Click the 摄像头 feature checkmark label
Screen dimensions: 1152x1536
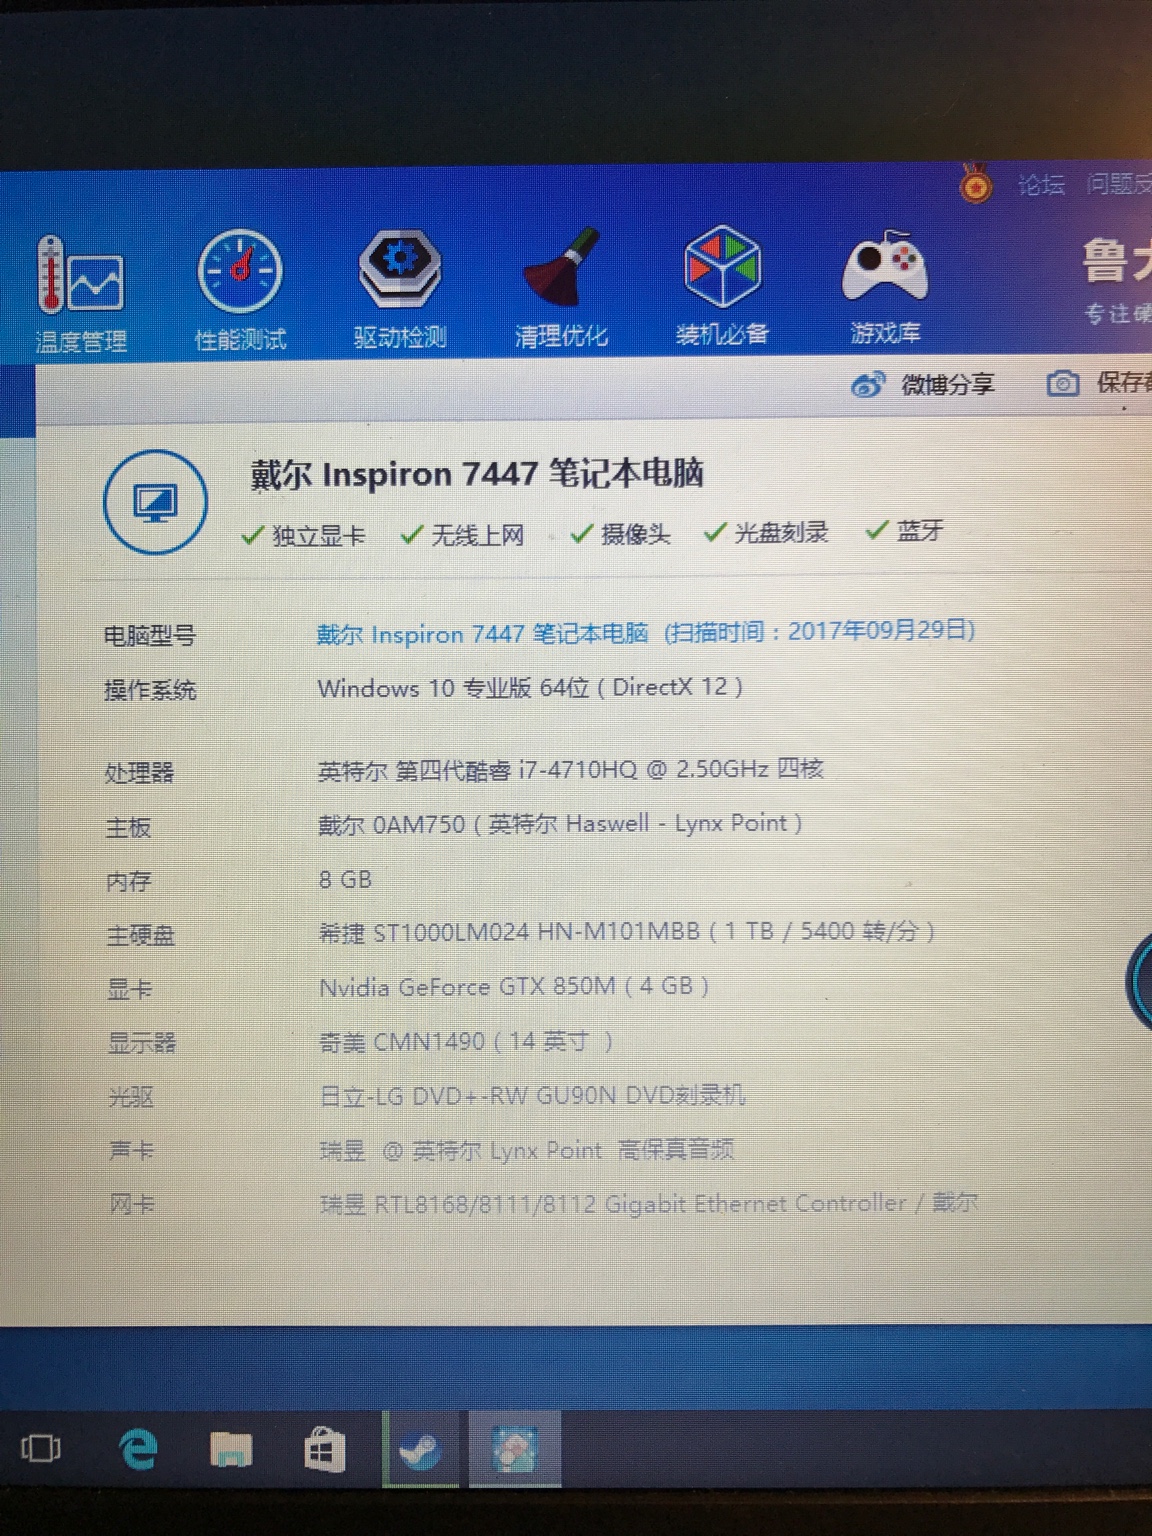[620, 534]
